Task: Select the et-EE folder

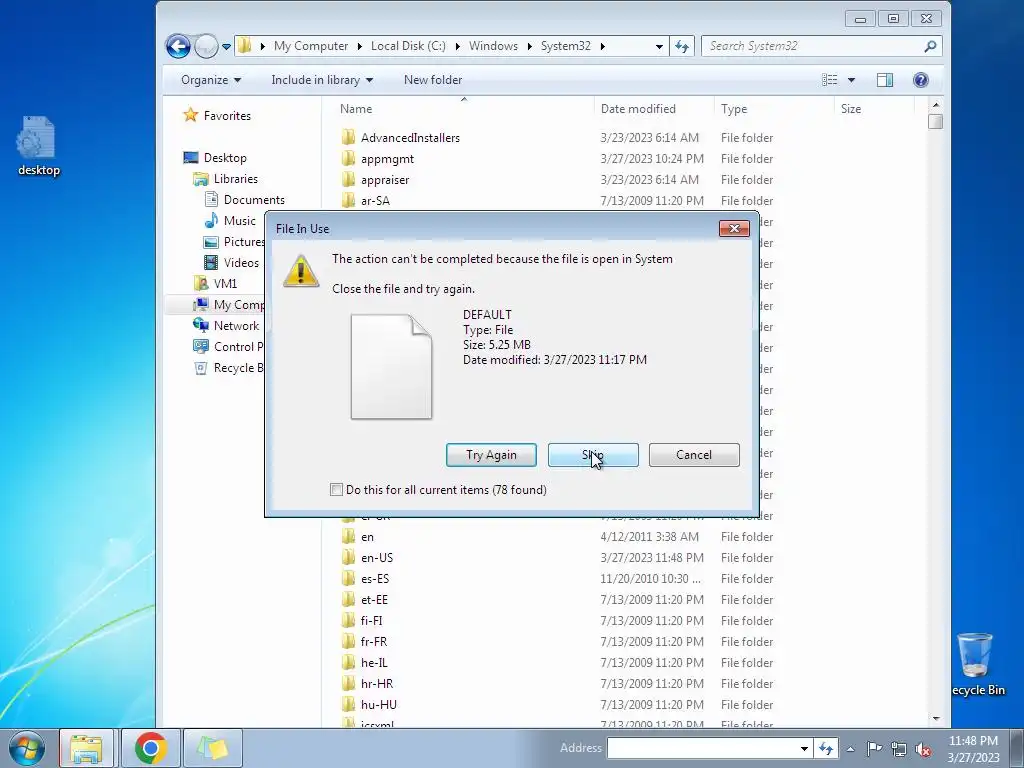Action: pos(364,600)
